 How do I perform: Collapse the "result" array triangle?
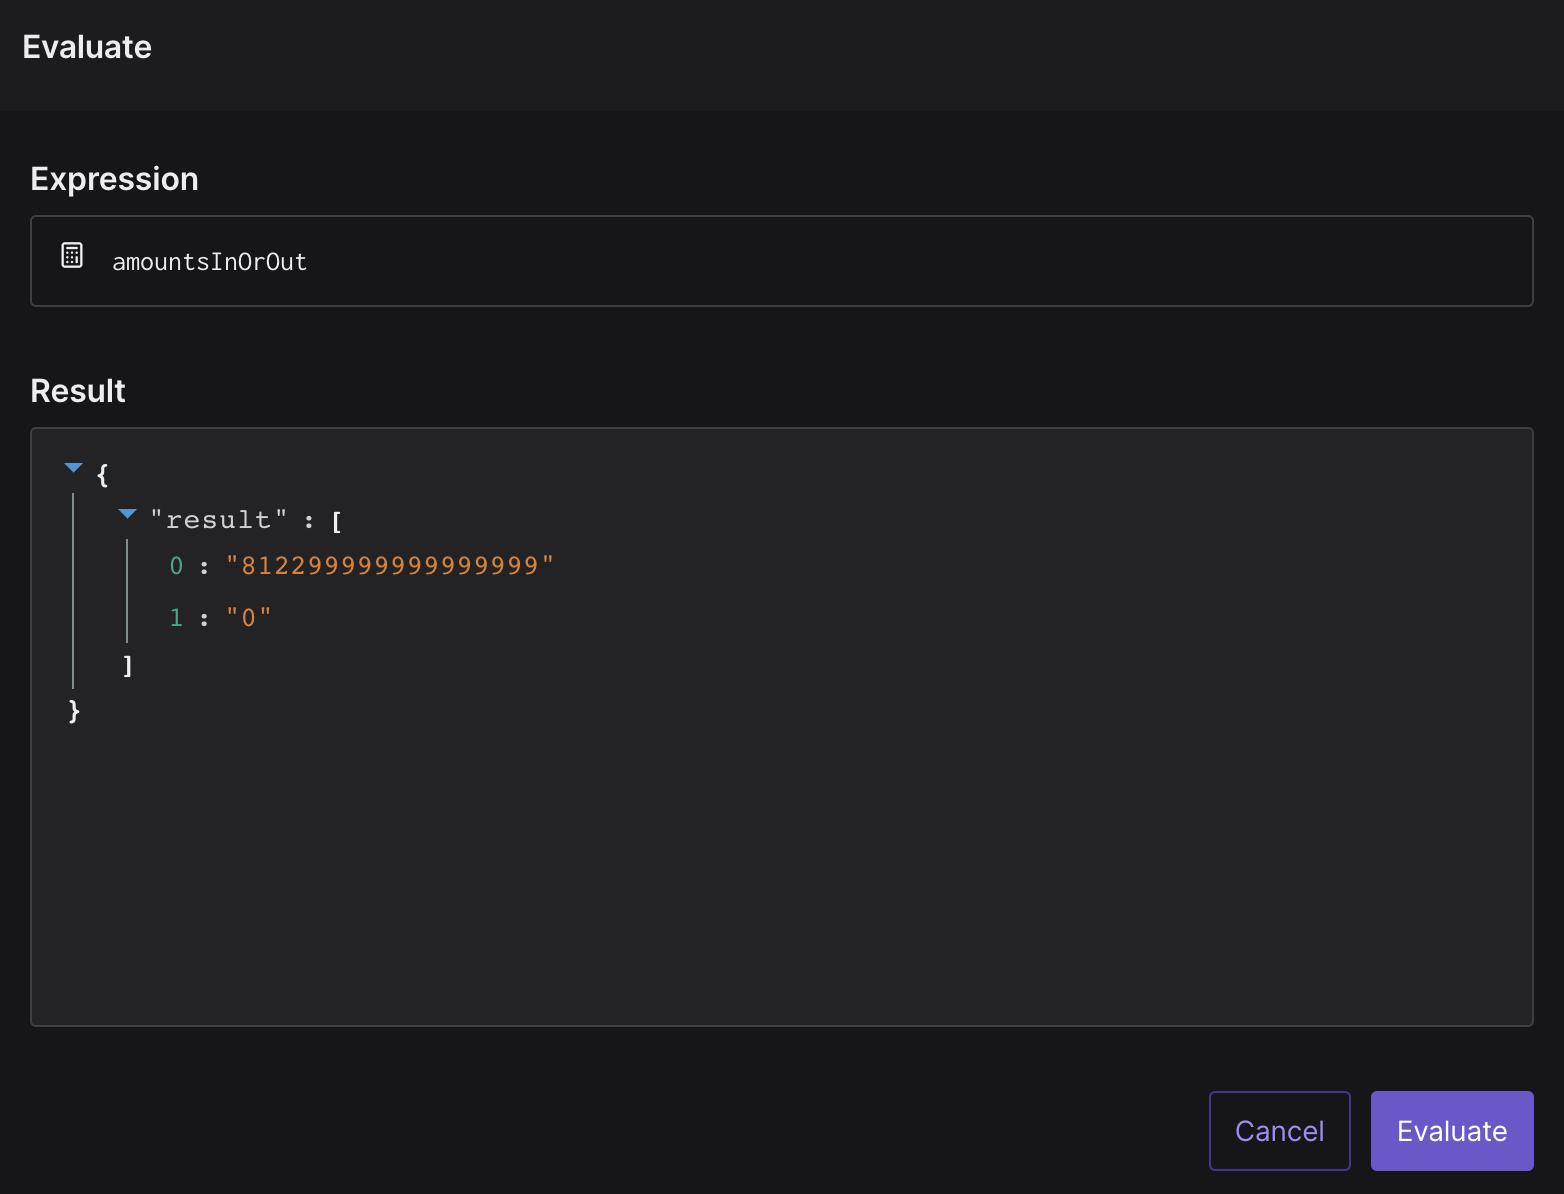pos(127,514)
